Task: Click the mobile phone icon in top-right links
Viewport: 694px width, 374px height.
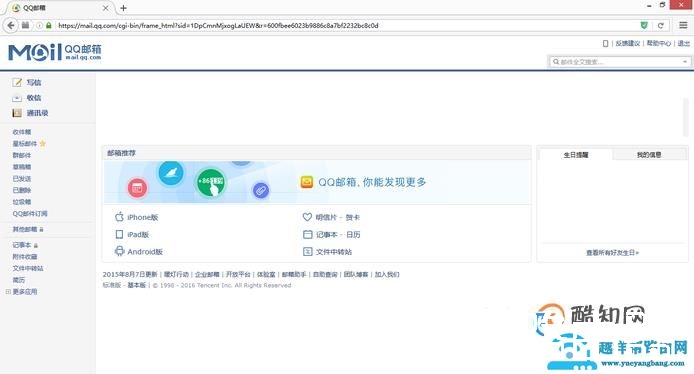Action: click(605, 43)
